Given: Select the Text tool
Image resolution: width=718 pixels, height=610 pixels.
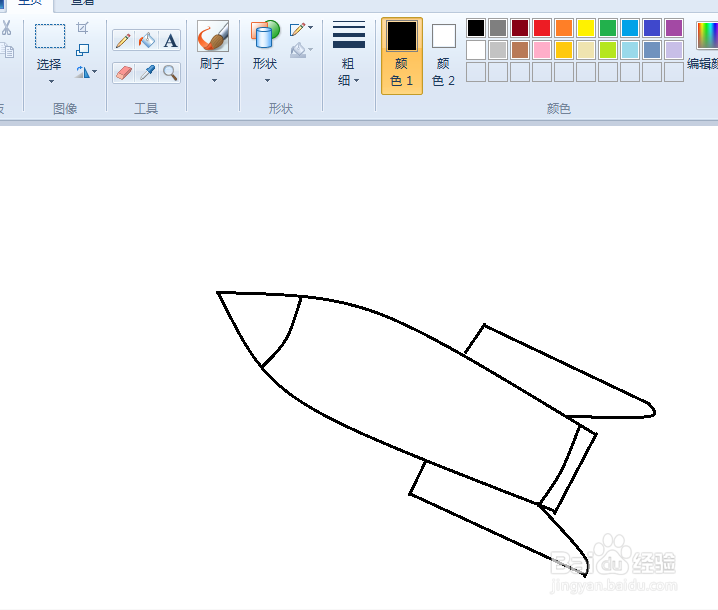Looking at the screenshot, I should coord(170,40).
